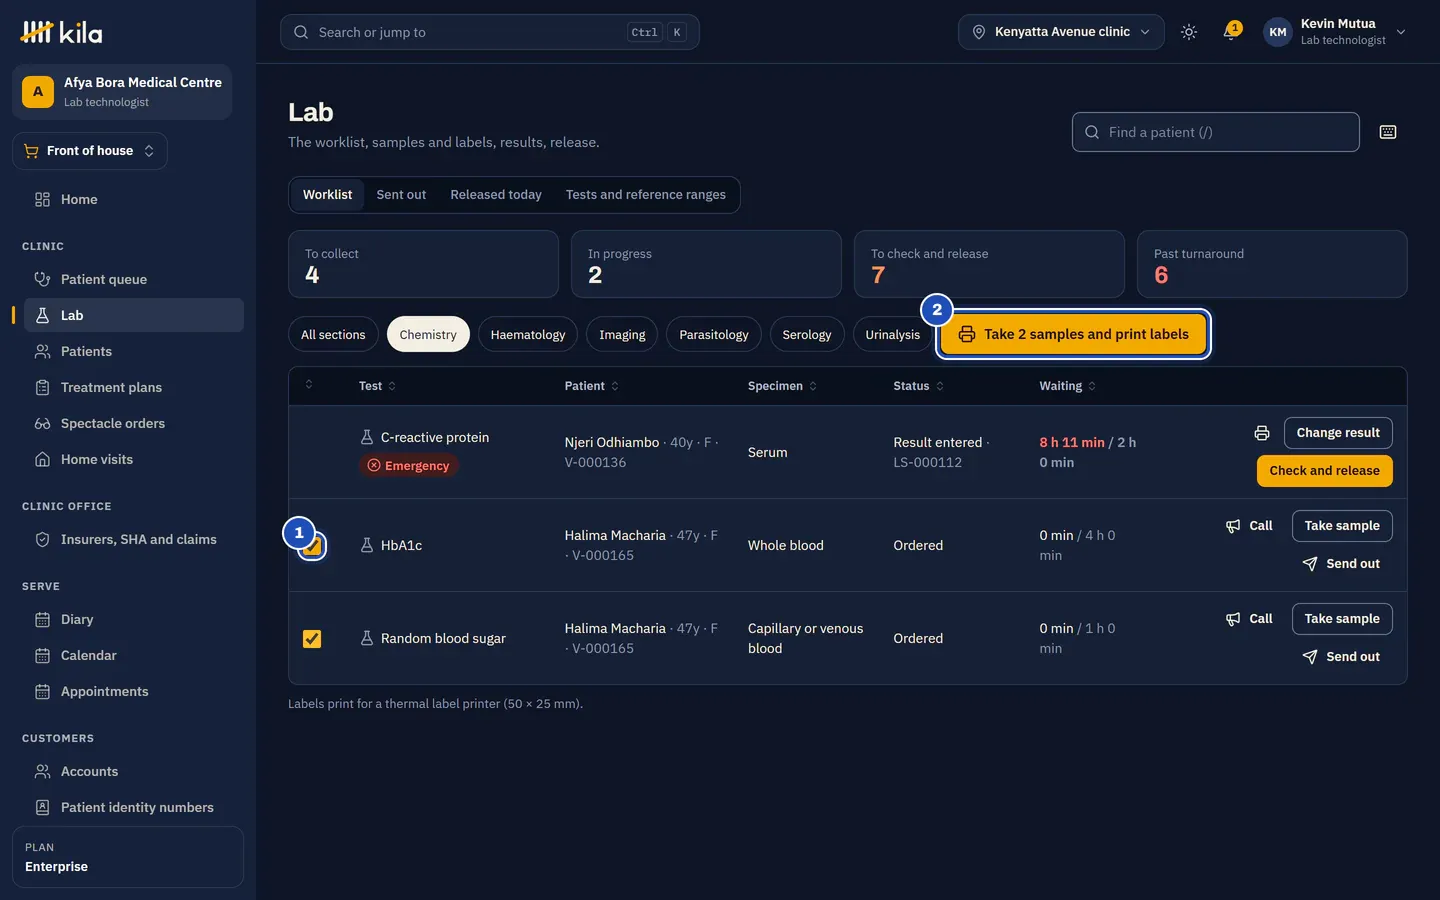Open the To check and release card
This screenshot has width=1440, height=900.
(x=989, y=264)
